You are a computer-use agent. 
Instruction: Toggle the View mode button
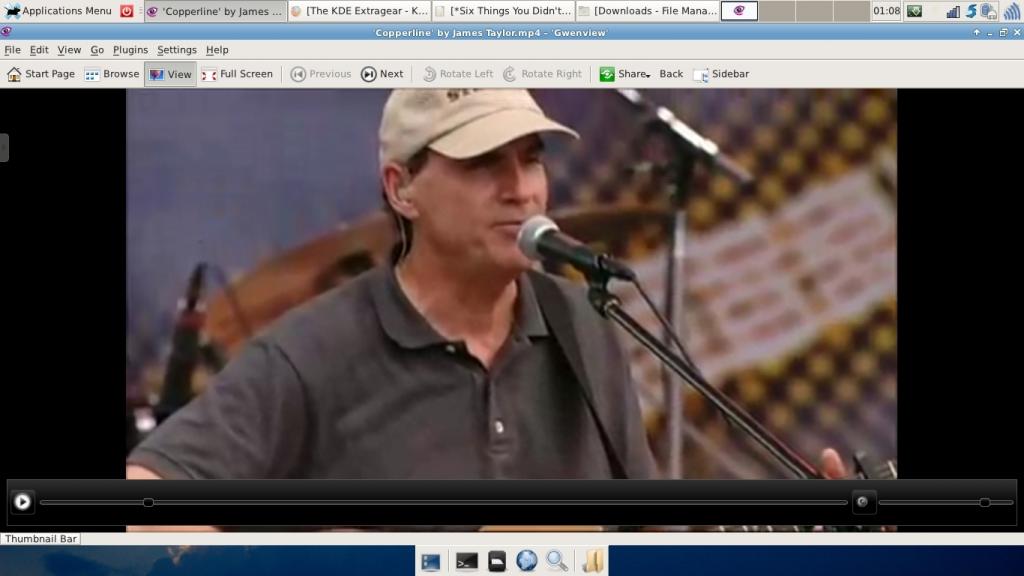170,74
